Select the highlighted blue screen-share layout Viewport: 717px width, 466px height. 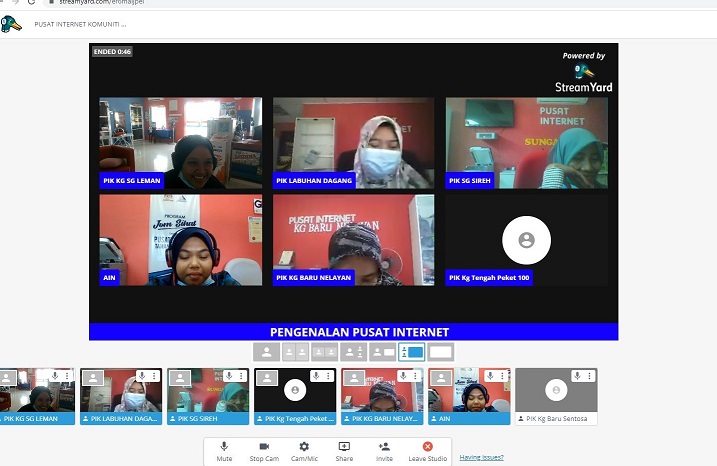411,352
